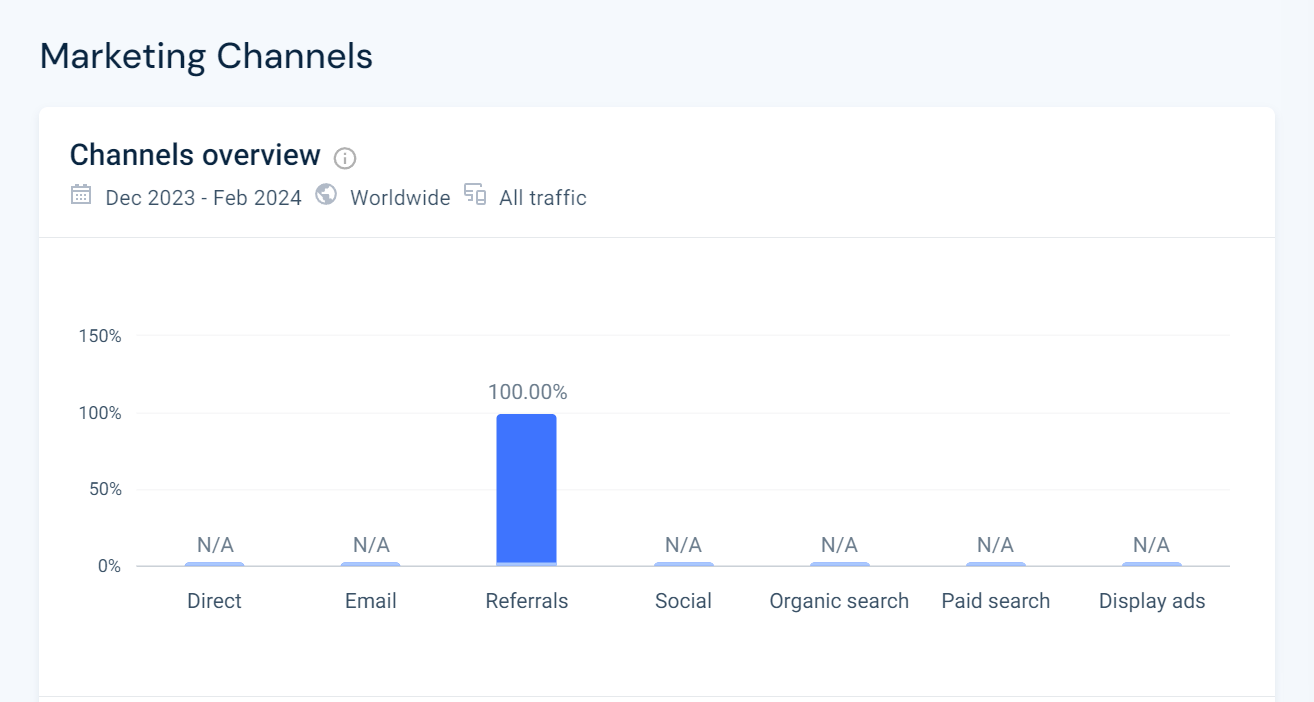Click the All traffic label

click(543, 198)
